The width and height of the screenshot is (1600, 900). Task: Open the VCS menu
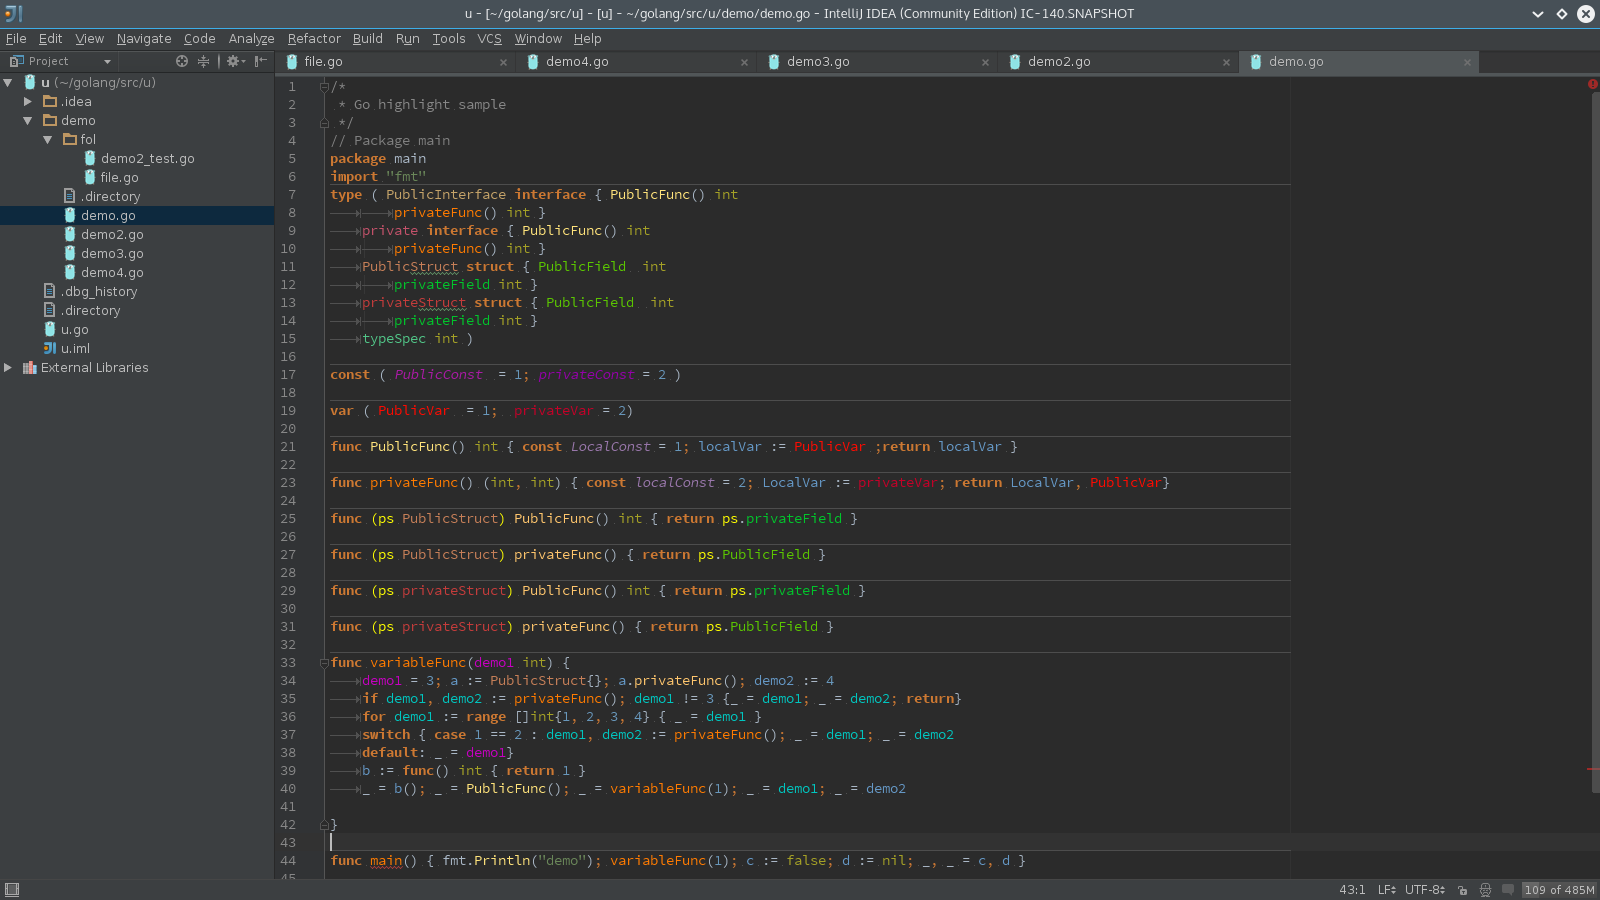[x=490, y=39]
